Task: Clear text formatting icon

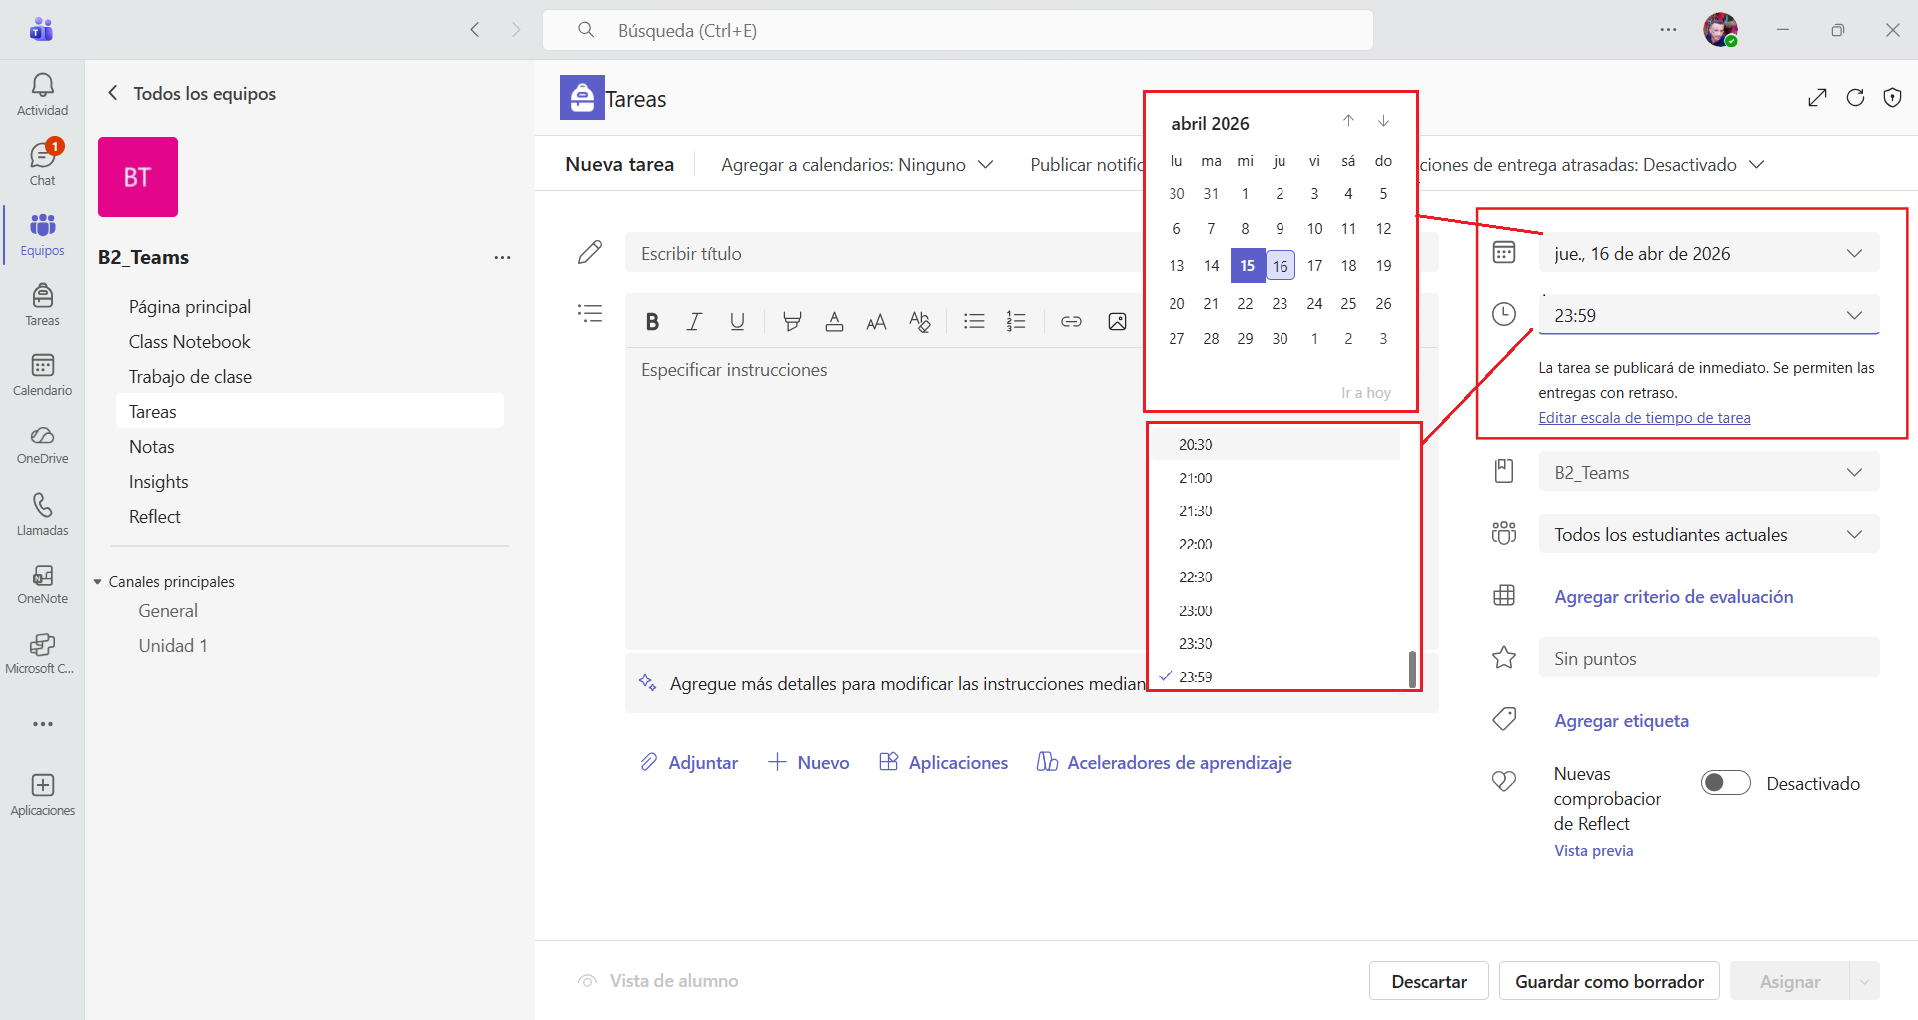Action: 919,321
